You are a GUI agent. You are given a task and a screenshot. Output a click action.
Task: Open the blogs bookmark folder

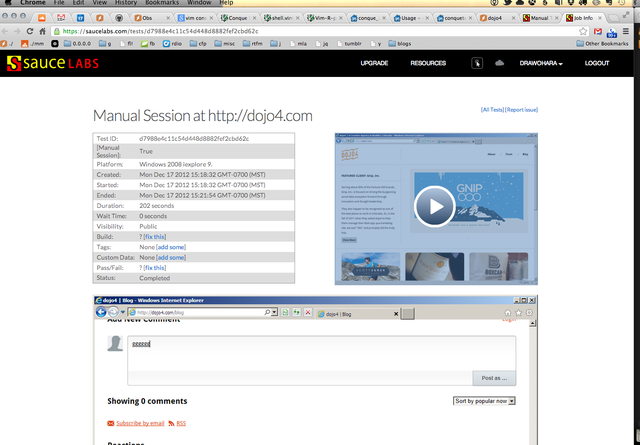point(400,43)
